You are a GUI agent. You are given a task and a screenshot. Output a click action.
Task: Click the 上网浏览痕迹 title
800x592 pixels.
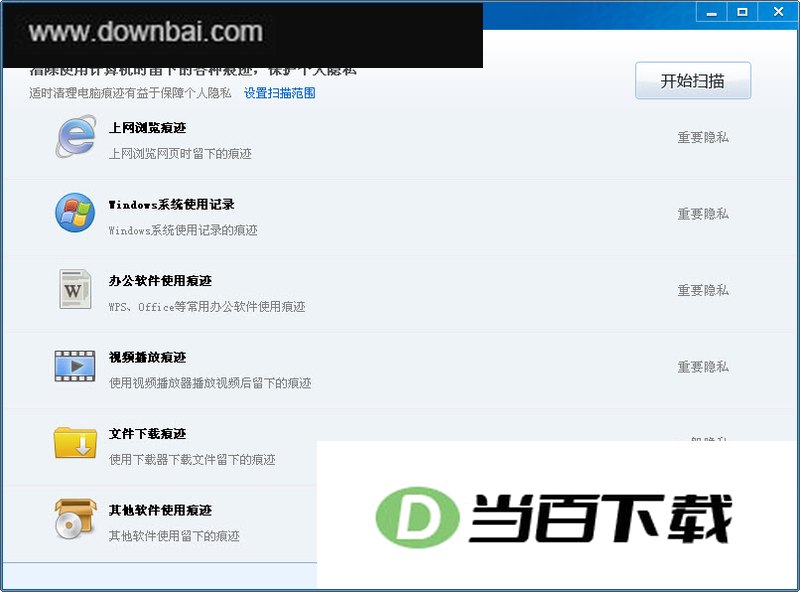pyautogui.click(x=147, y=128)
